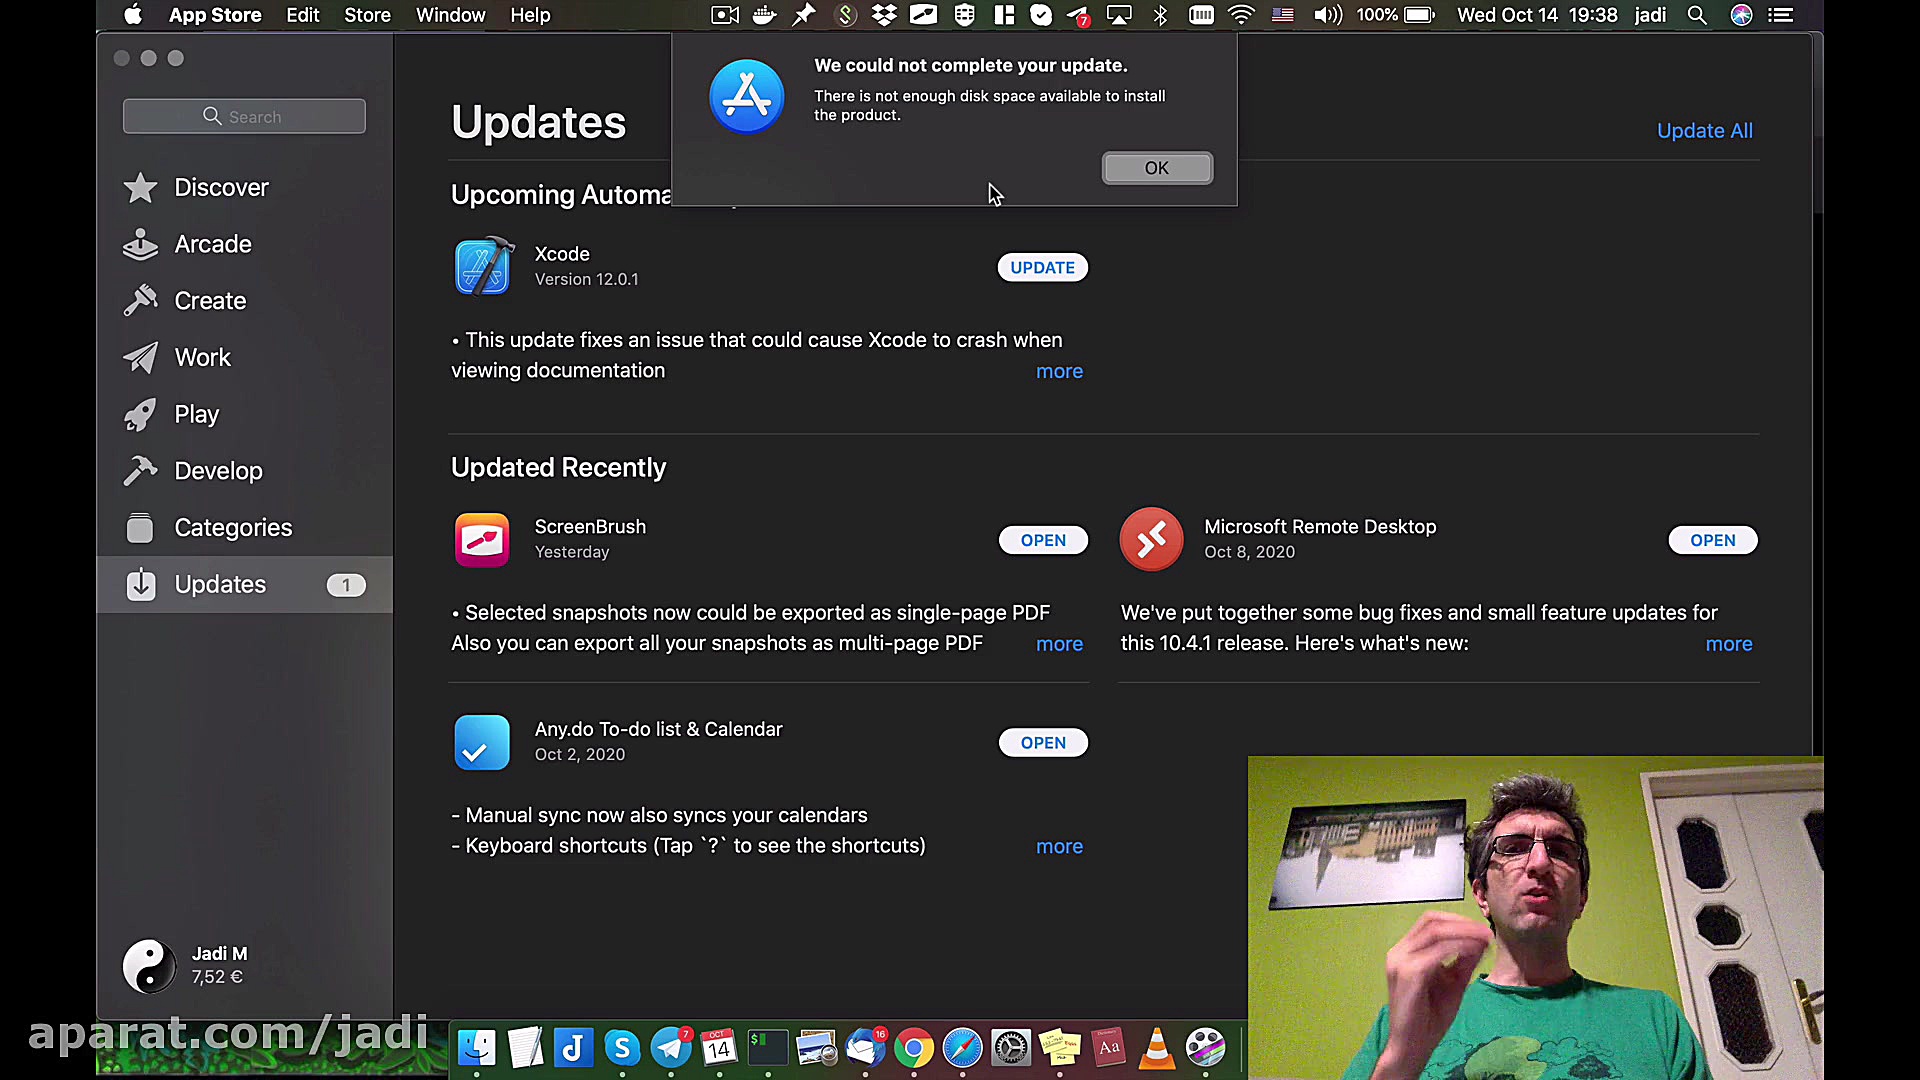
Task: Expand Microsoft Remote Desktop more link
Action: (x=1728, y=644)
